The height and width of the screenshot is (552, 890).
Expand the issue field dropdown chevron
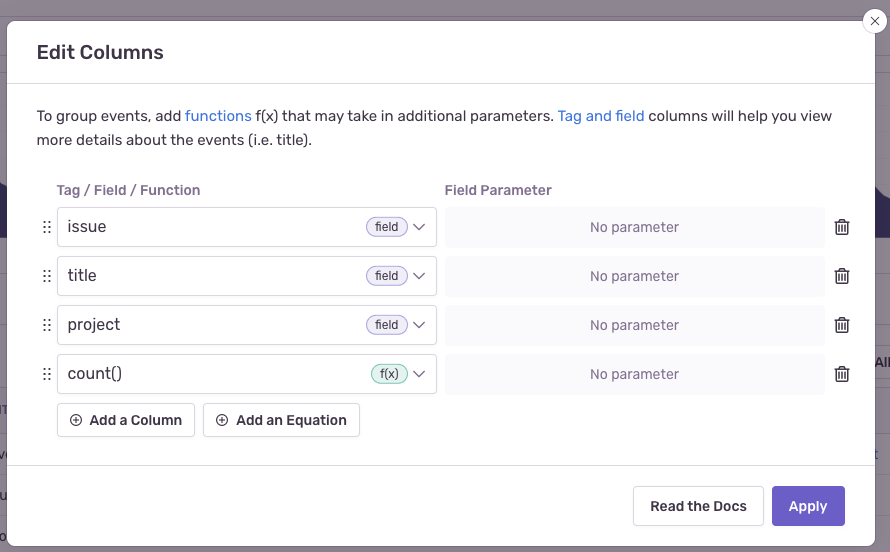[x=420, y=227]
